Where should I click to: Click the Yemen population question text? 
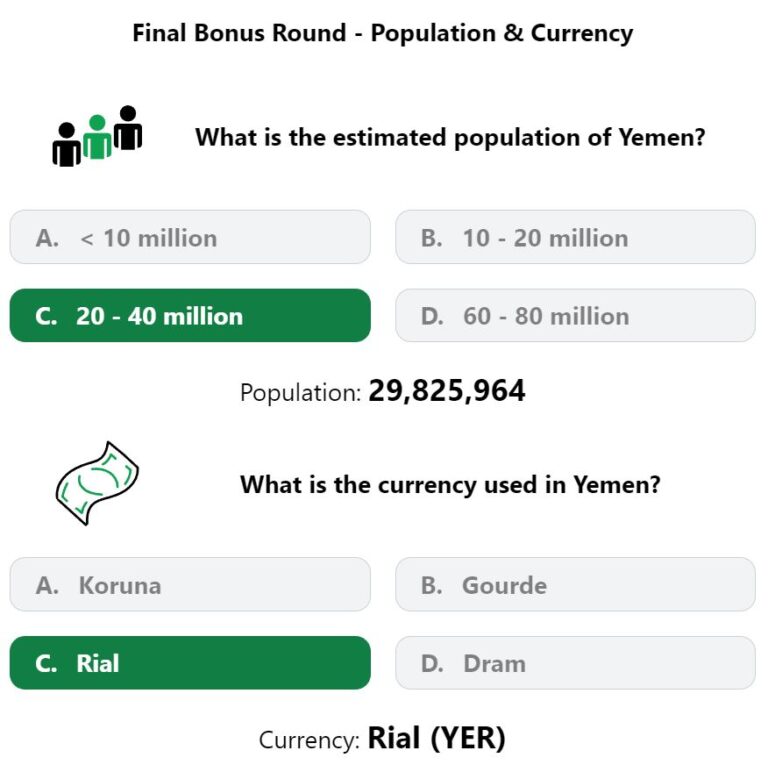click(x=450, y=137)
